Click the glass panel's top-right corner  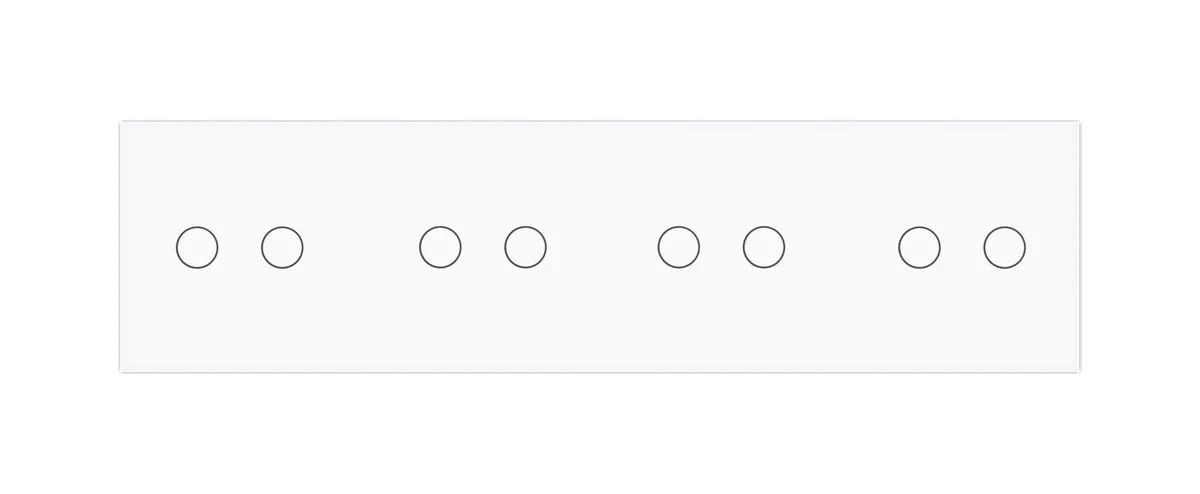tap(1079, 124)
